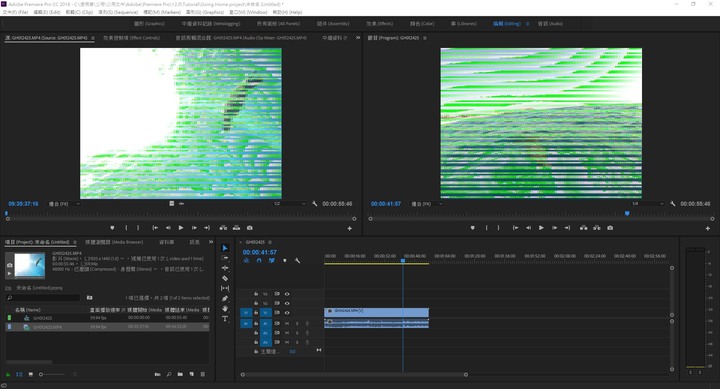Open timeline display settings wrench
The width and height of the screenshot is (720, 389).
pos(298,260)
